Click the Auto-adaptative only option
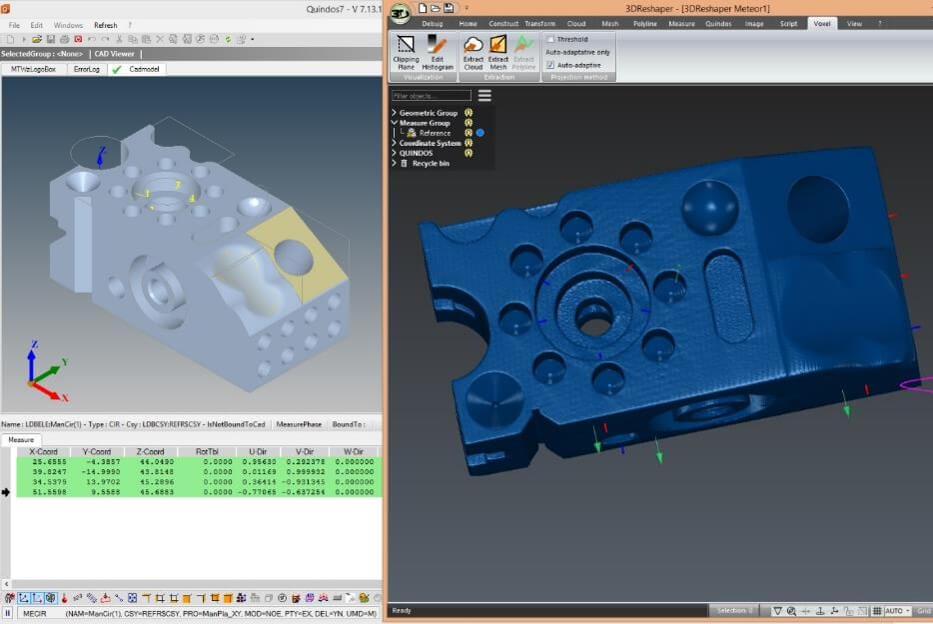The image size is (933, 624). (578, 52)
